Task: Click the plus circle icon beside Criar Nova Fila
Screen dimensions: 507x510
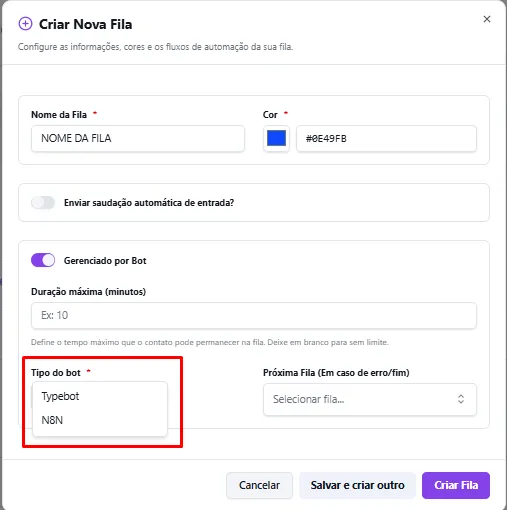Action: [25, 24]
